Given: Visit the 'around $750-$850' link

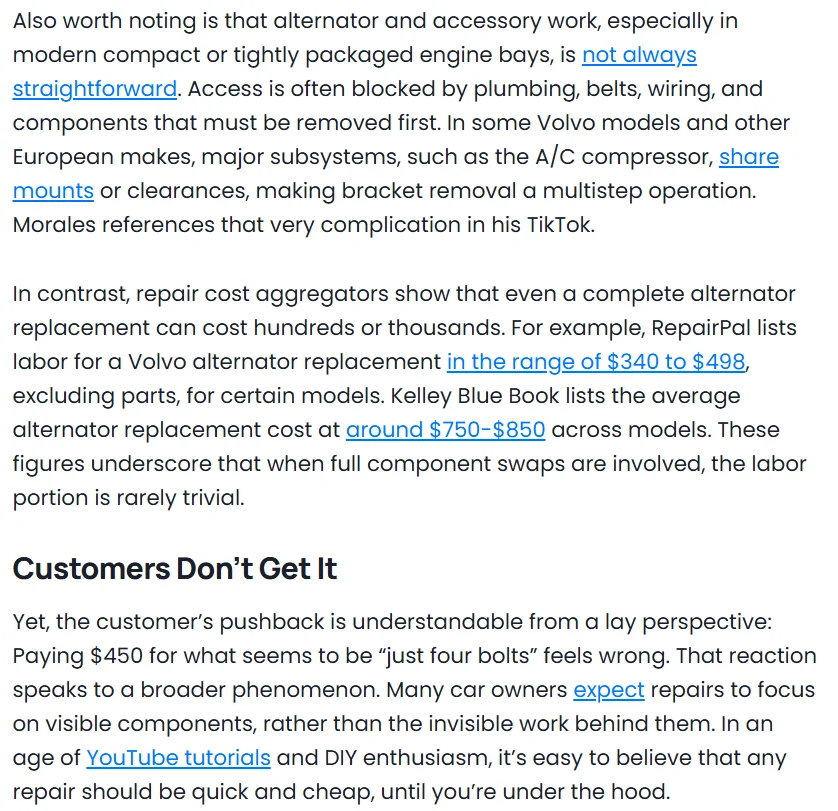Looking at the screenshot, I should point(445,430).
